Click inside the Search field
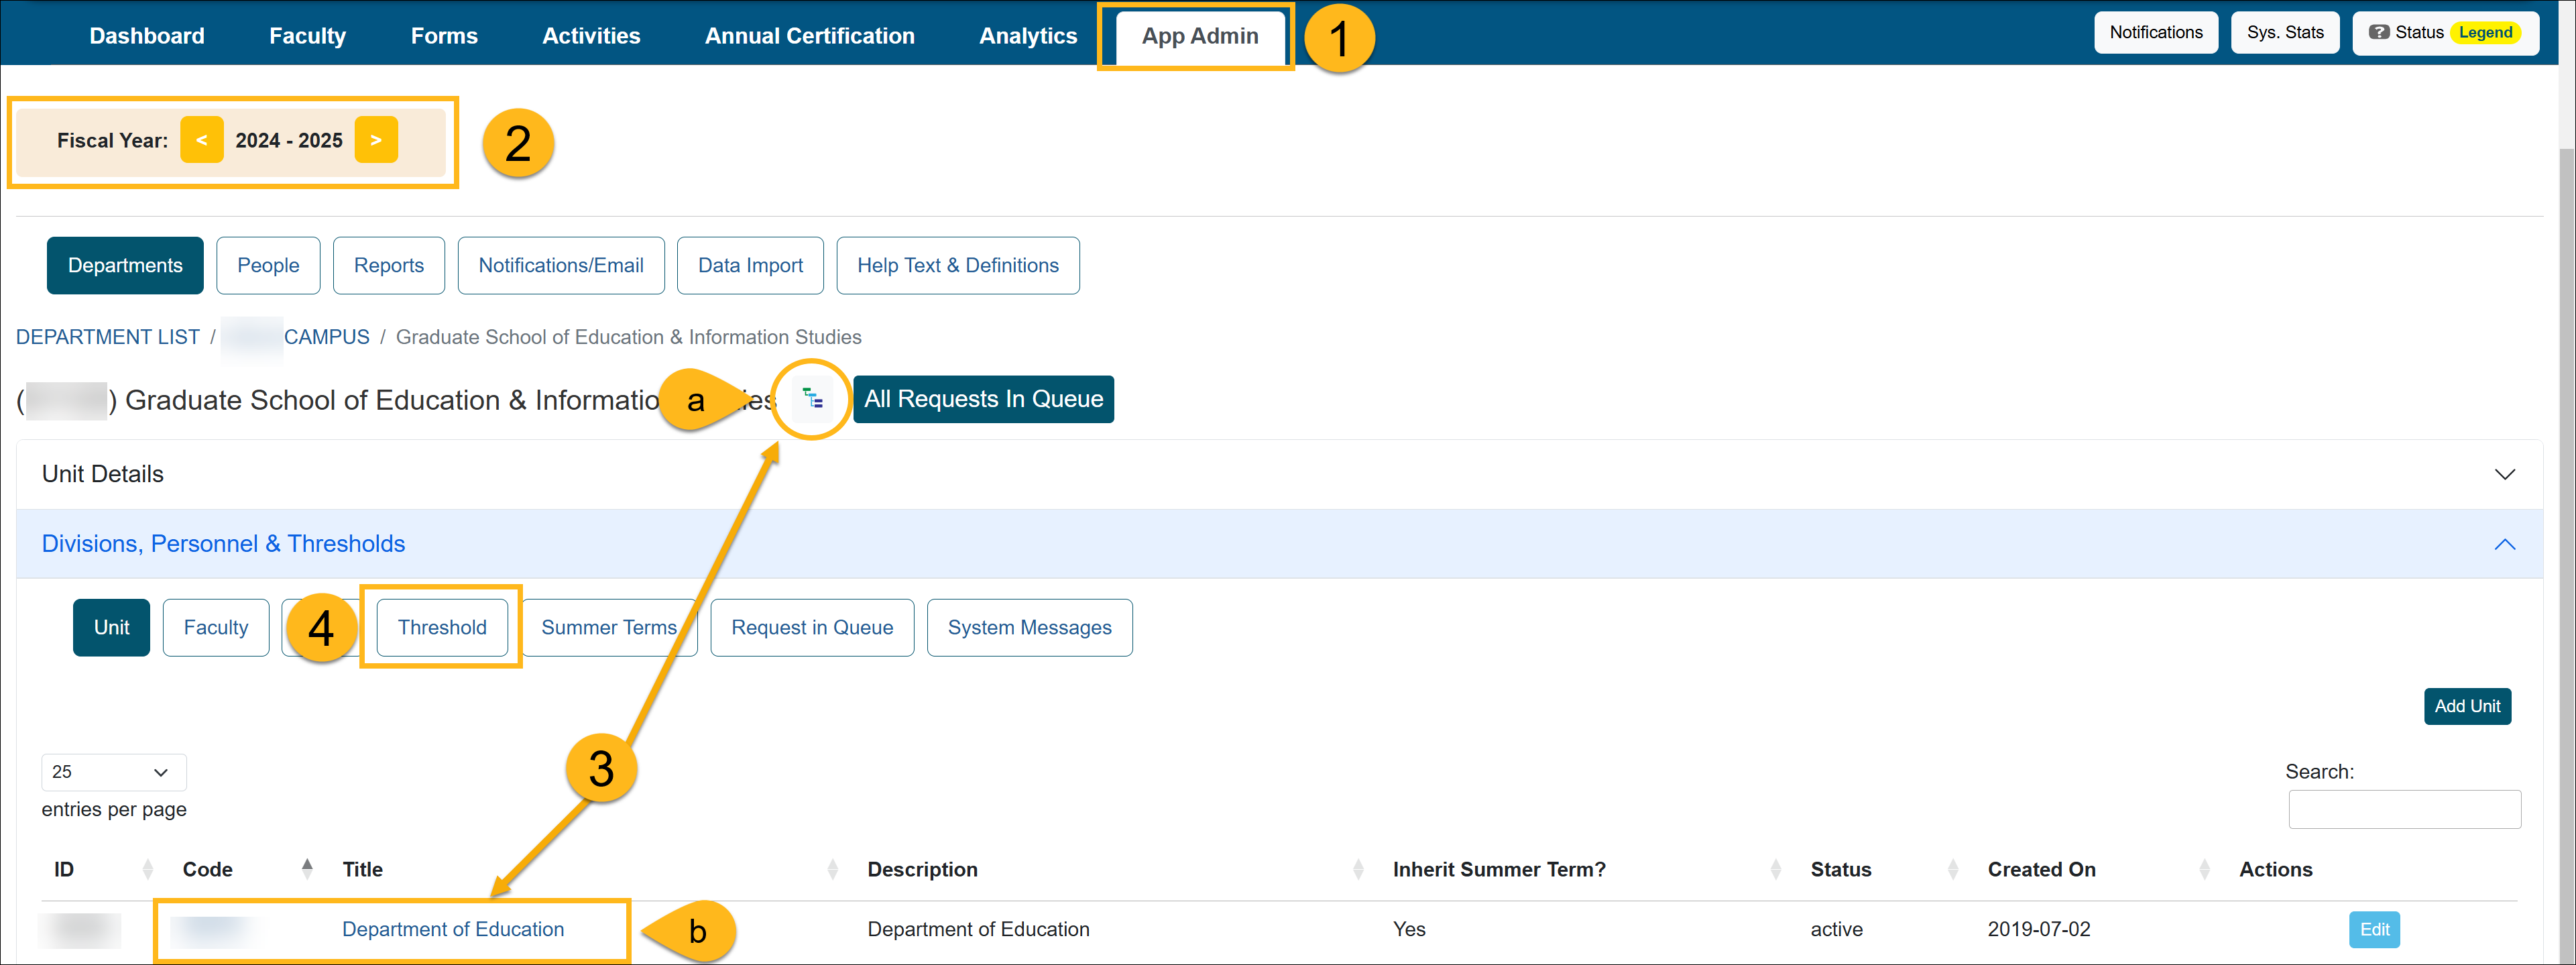This screenshot has width=2576, height=965. pyautogui.click(x=2404, y=809)
